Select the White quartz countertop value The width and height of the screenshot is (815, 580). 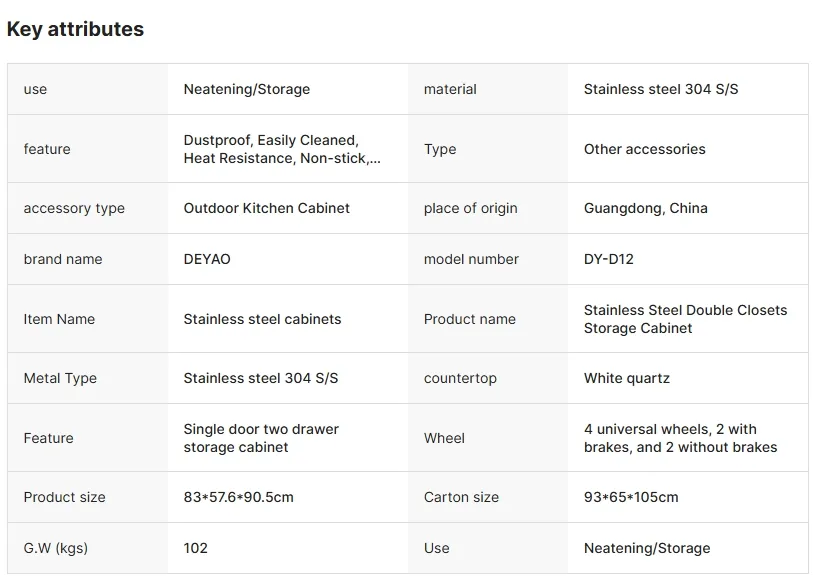tap(626, 378)
